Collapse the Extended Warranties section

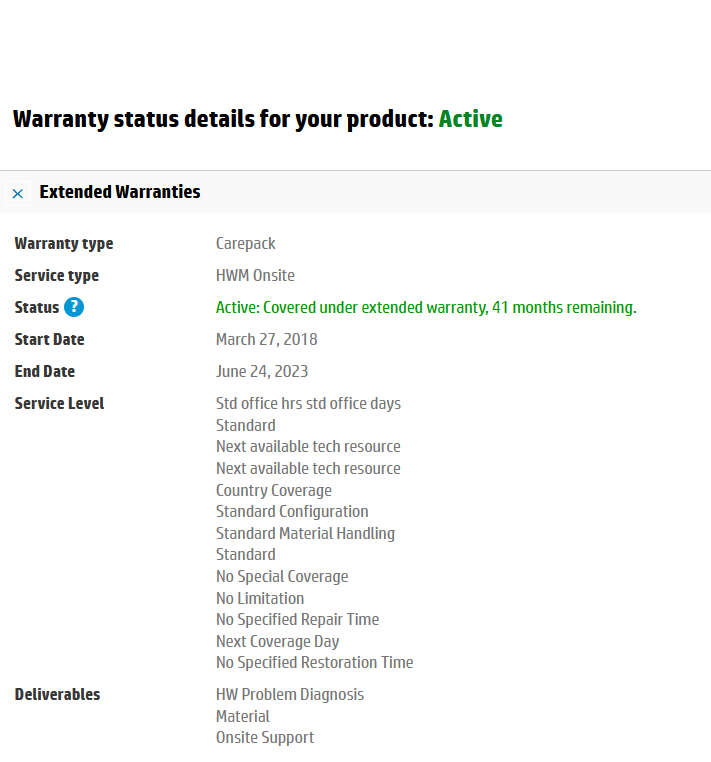click(18, 193)
